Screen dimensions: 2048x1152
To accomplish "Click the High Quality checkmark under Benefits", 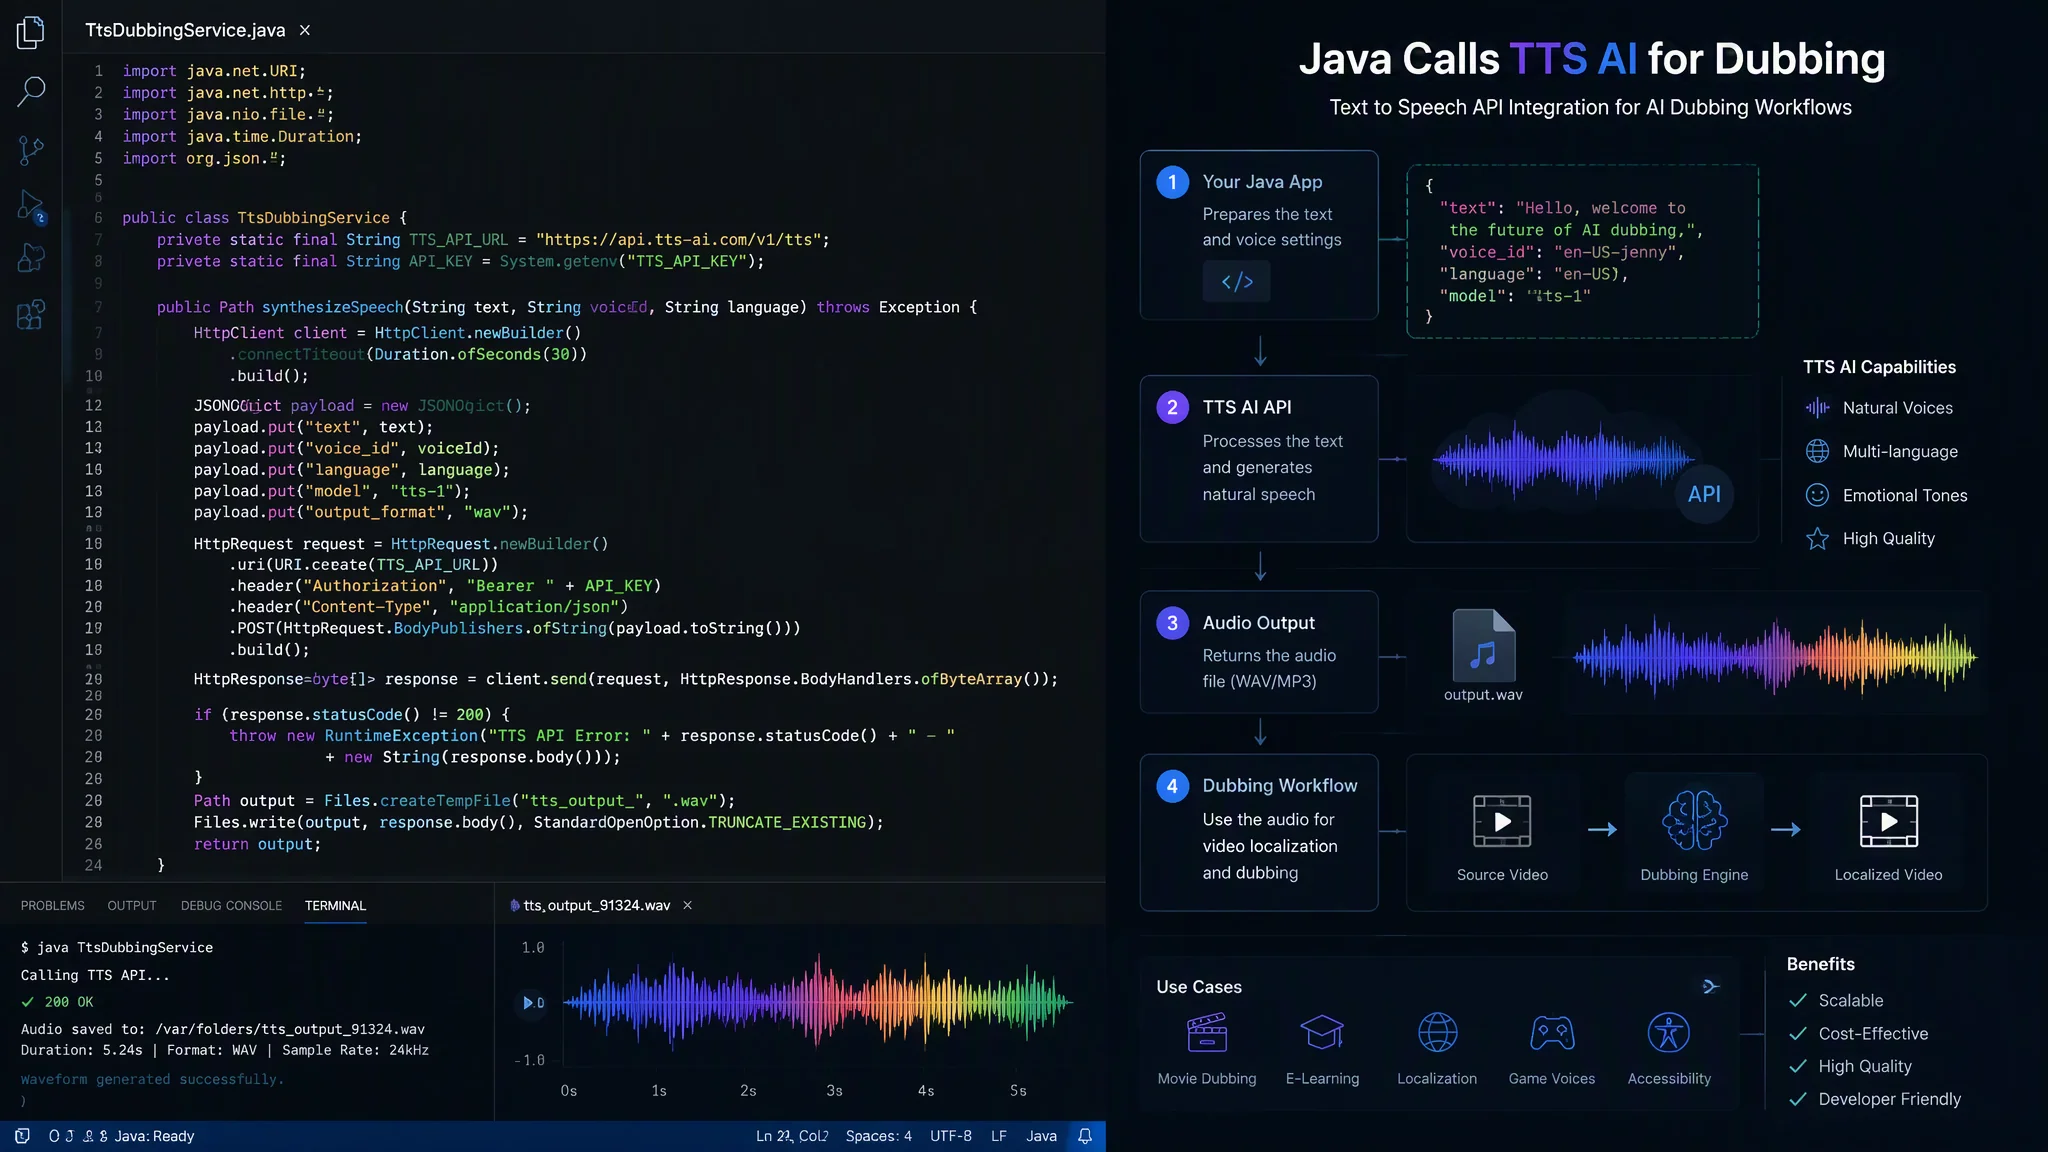I will (1798, 1066).
